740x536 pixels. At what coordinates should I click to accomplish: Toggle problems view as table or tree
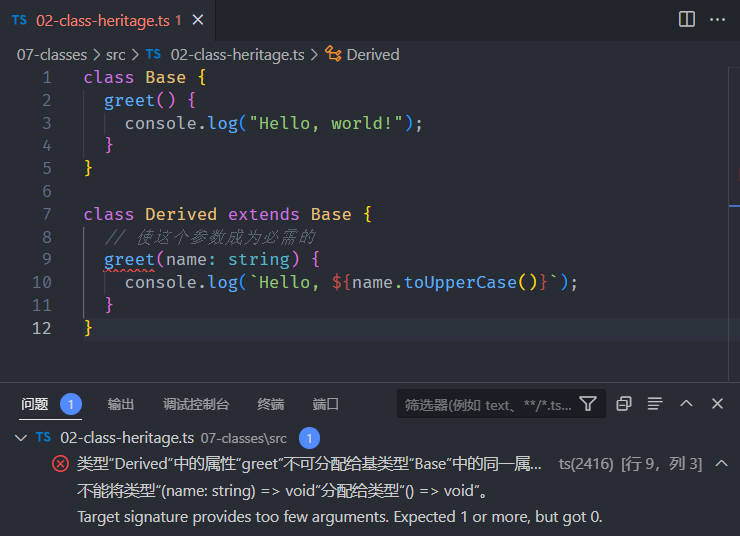(x=655, y=404)
